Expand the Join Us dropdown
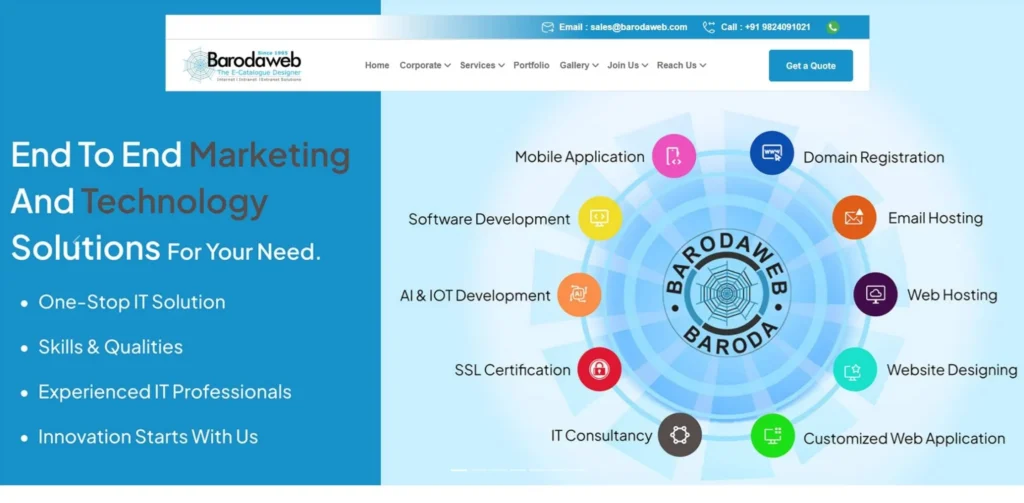1024x503 pixels. tap(627, 66)
